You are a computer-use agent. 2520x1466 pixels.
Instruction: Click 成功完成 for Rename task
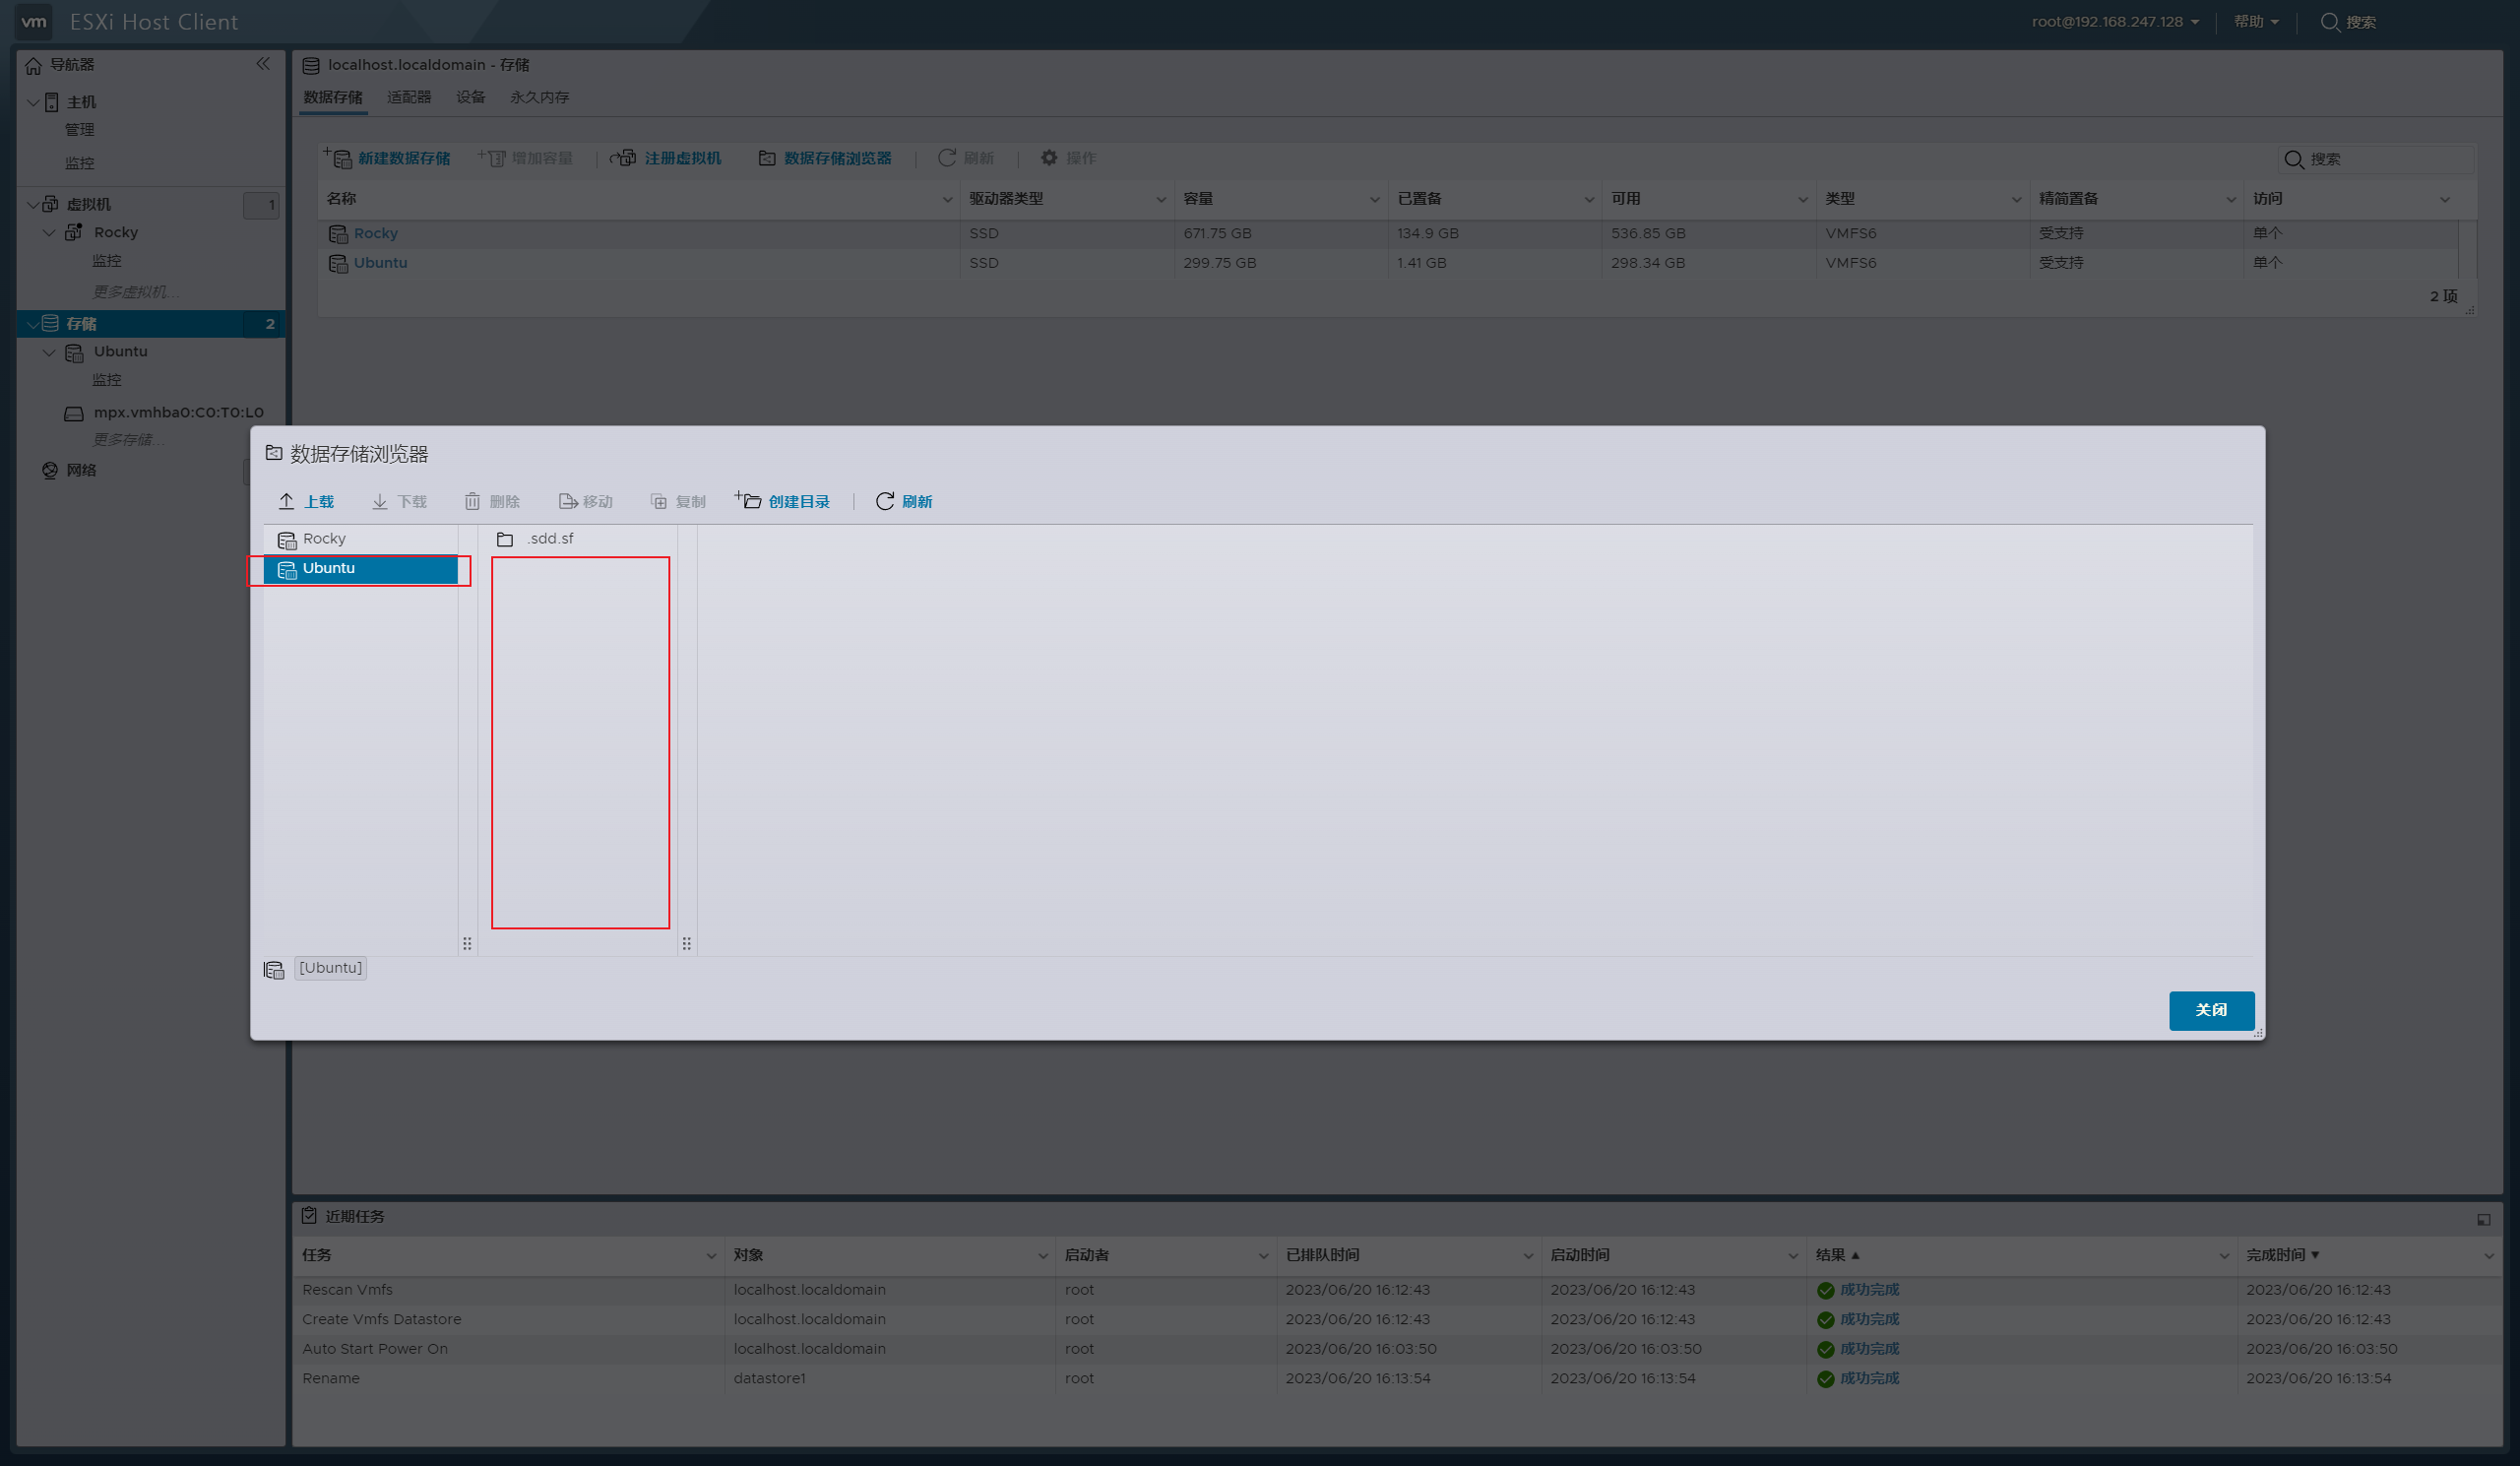pos(1869,1379)
